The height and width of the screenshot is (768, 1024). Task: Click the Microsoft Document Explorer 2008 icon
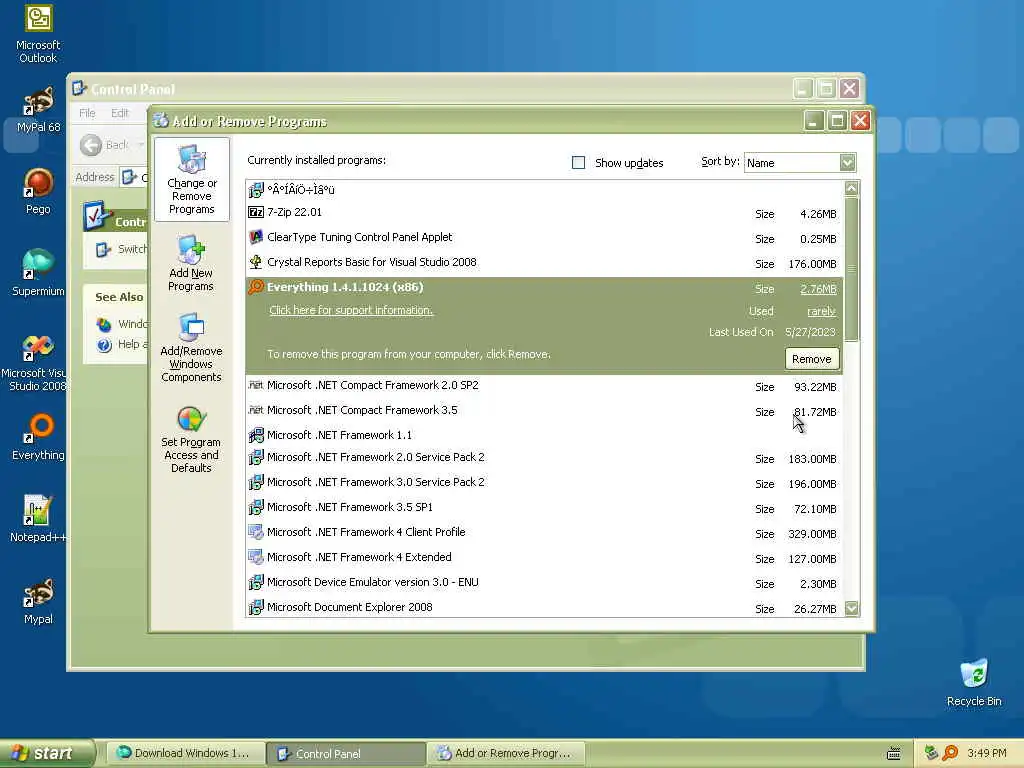tap(256, 607)
